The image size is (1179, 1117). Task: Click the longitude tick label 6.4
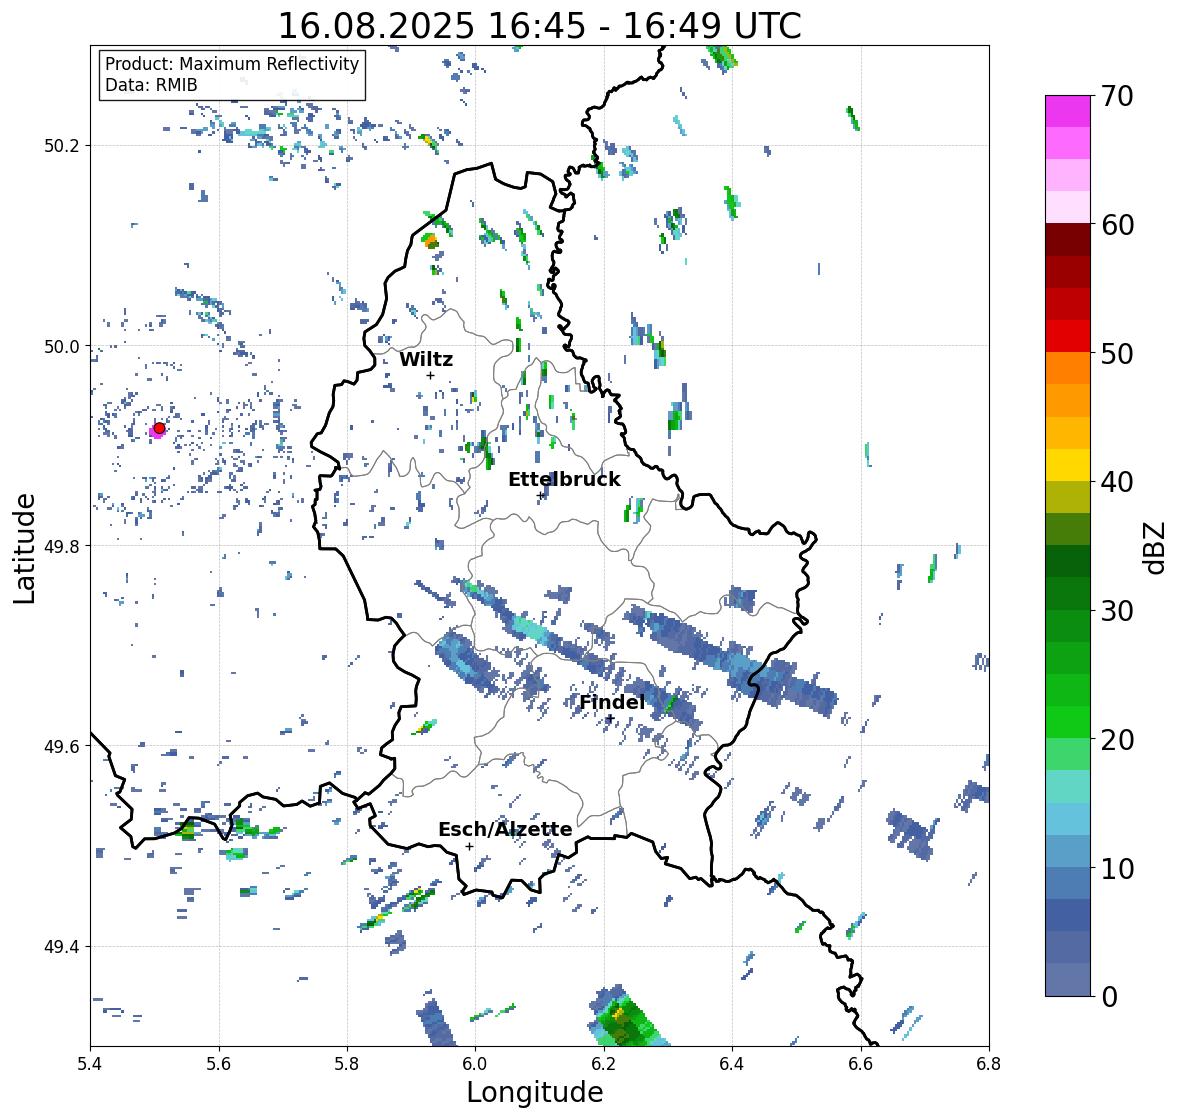732,1063
